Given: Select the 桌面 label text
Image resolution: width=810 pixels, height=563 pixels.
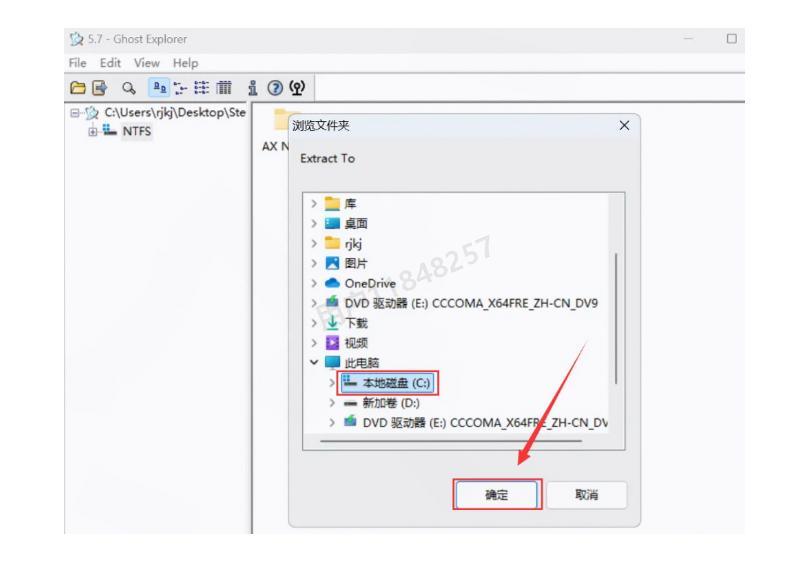Looking at the screenshot, I should pos(356,223).
